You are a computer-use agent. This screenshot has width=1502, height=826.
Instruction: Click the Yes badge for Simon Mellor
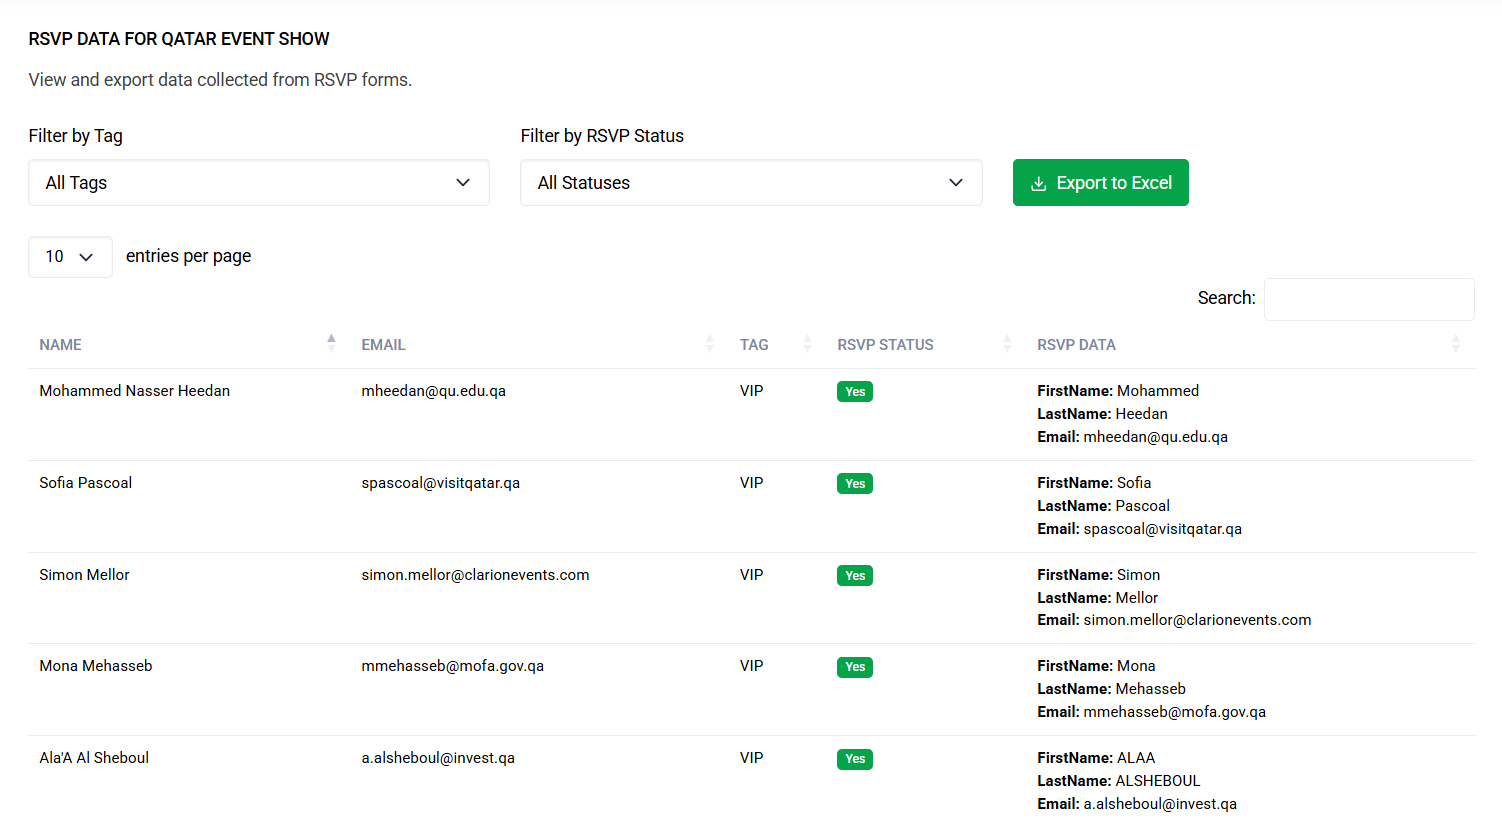854,575
